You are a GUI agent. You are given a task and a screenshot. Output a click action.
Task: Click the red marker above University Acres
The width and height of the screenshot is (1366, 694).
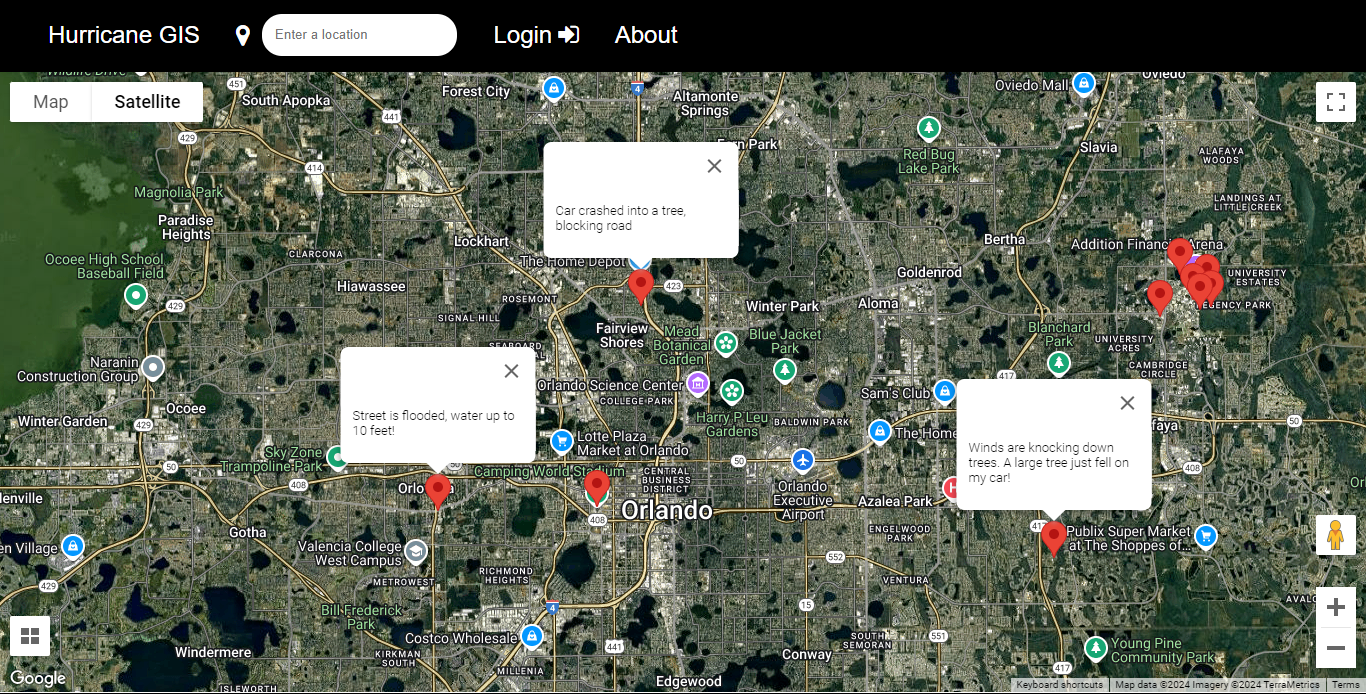pos(1160,297)
